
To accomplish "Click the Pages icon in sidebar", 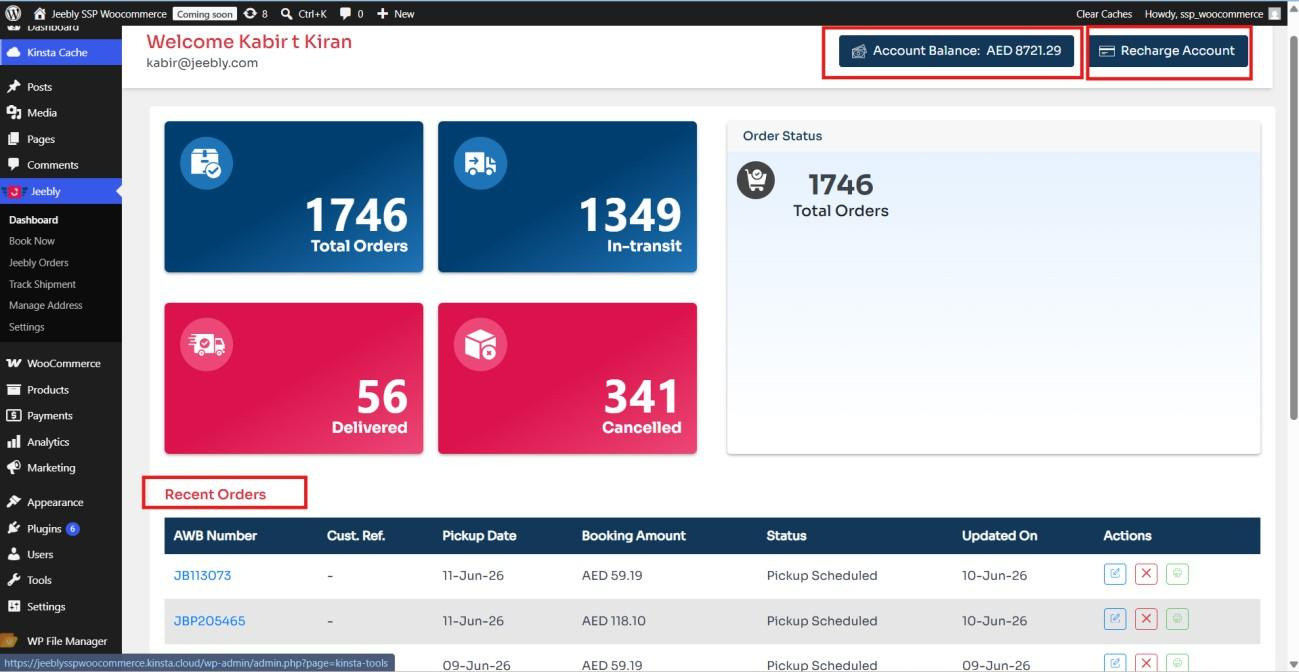I will pos(14,139).
